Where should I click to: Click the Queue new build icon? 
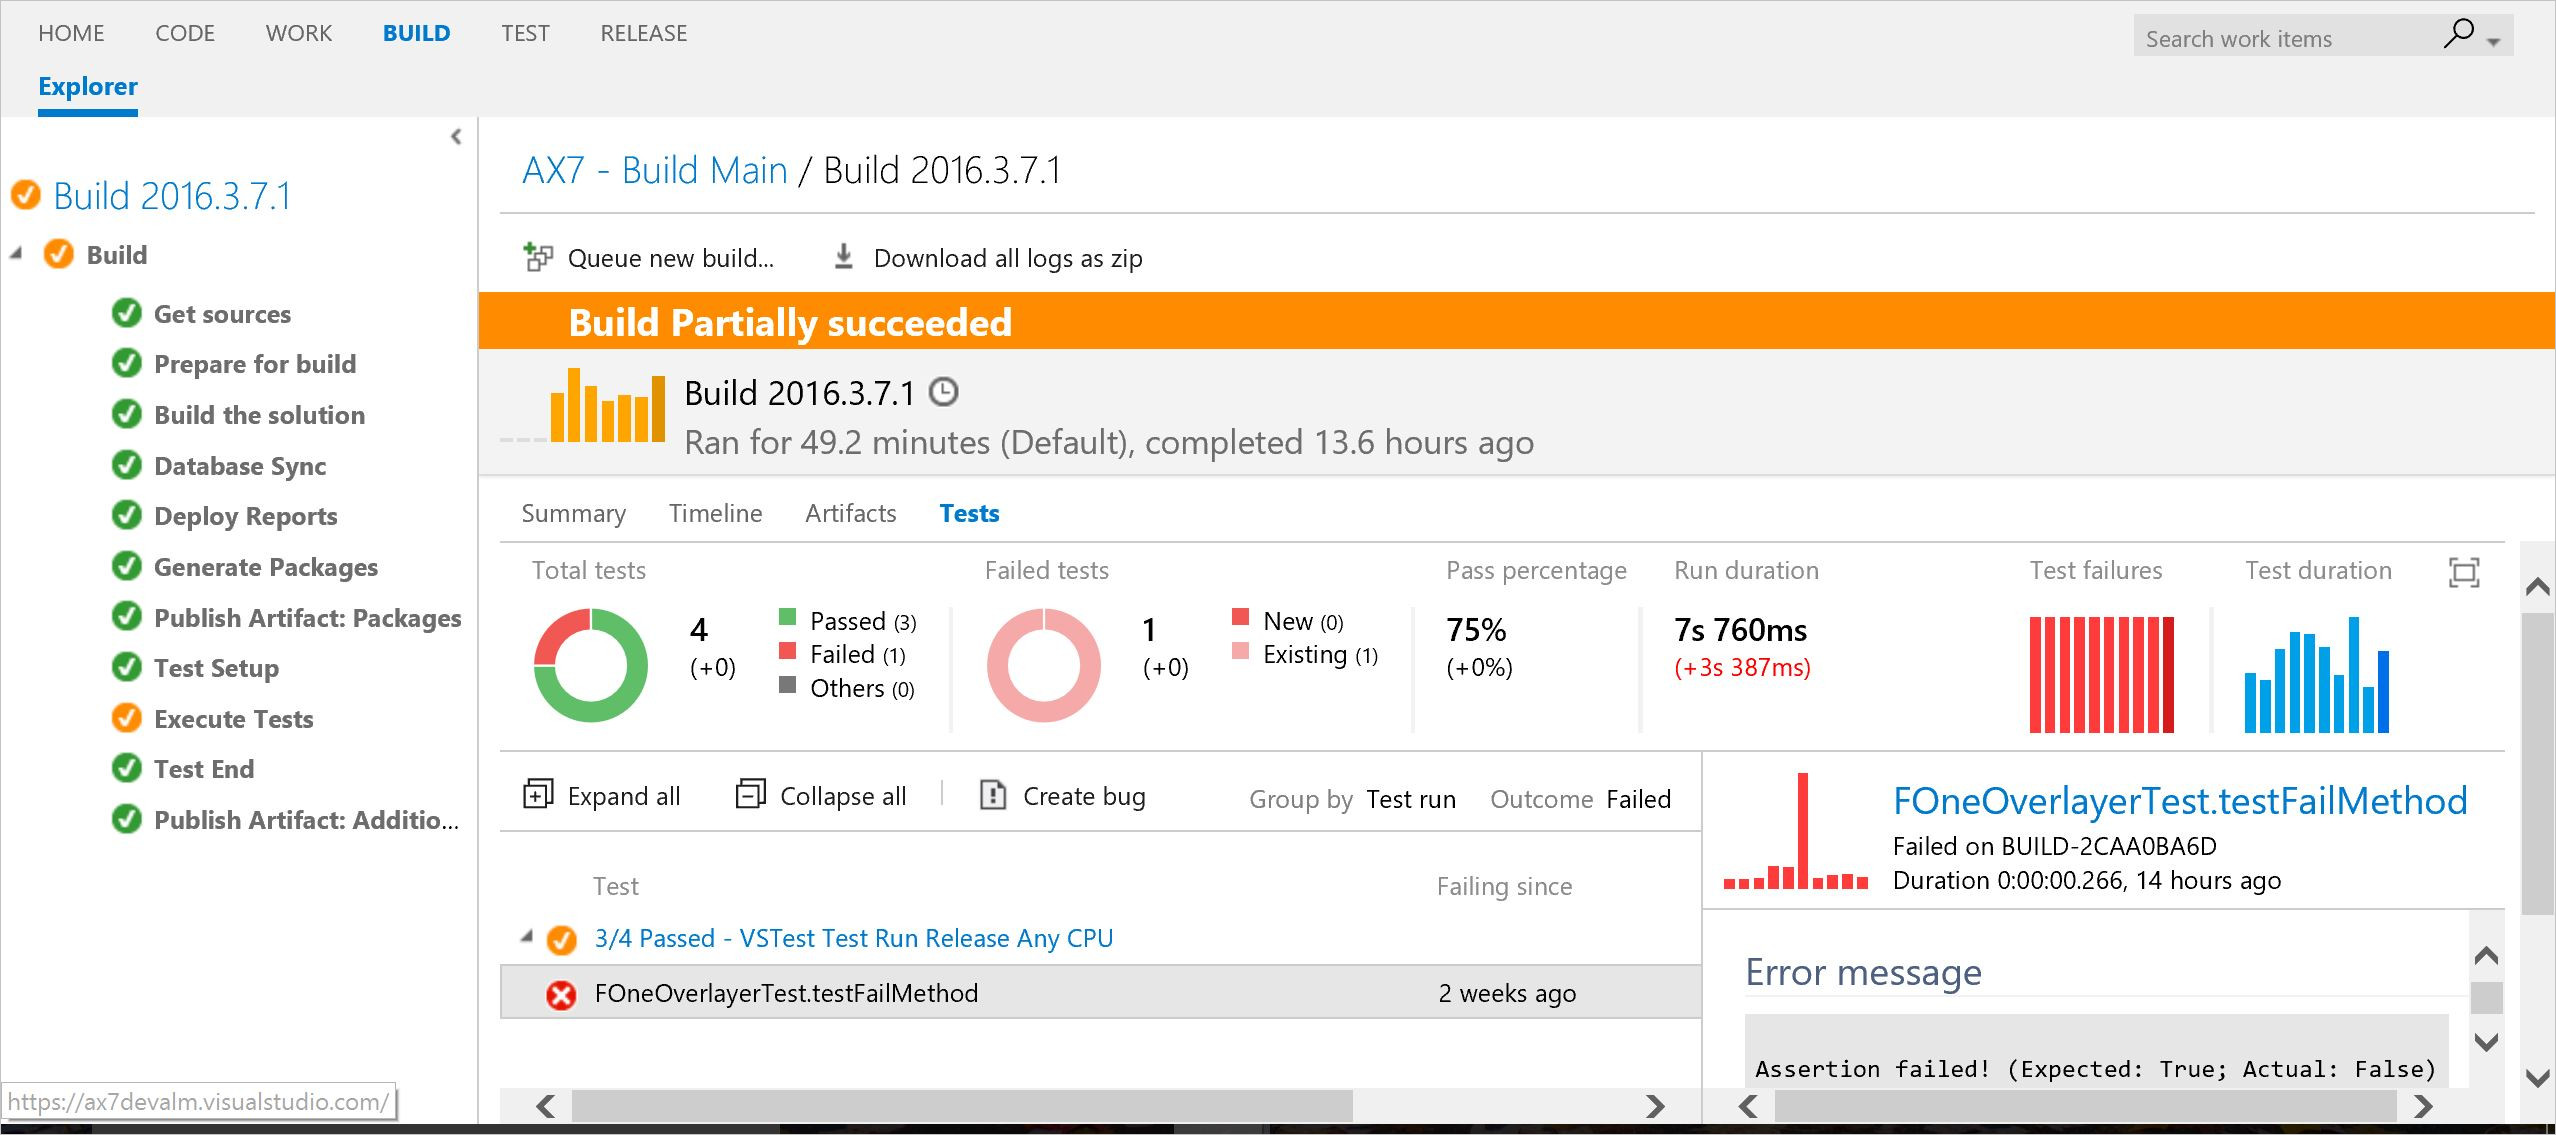(x=538, y=257)
